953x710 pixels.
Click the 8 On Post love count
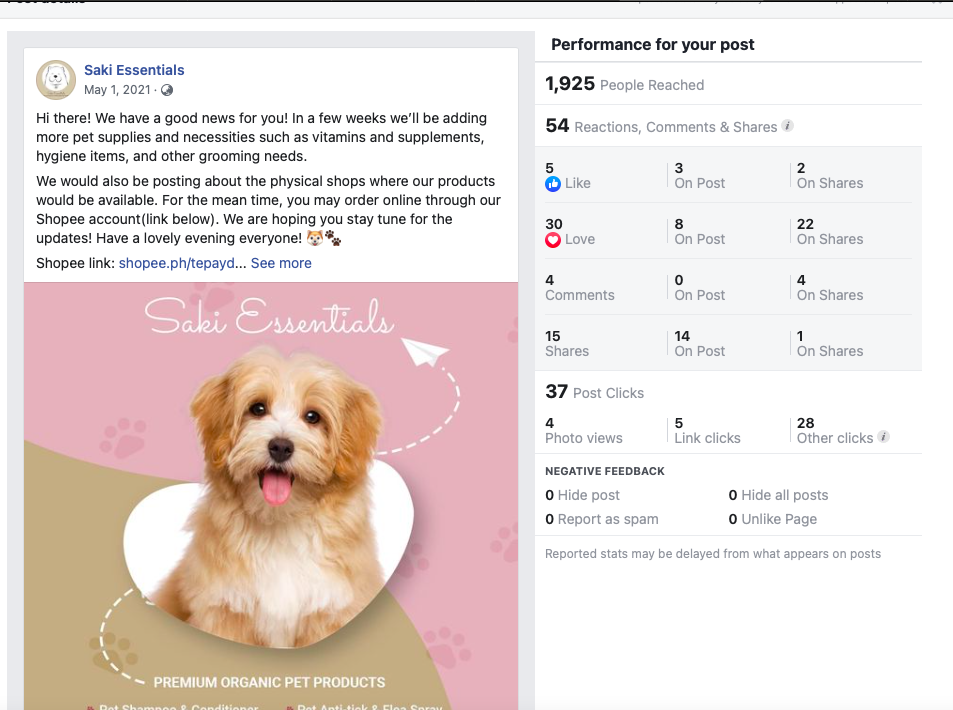tap(700, 232)
